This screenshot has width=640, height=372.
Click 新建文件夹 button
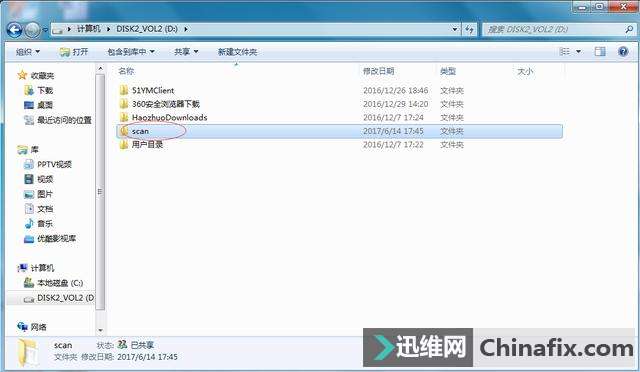pyautogui.click(x=237, y=52)
